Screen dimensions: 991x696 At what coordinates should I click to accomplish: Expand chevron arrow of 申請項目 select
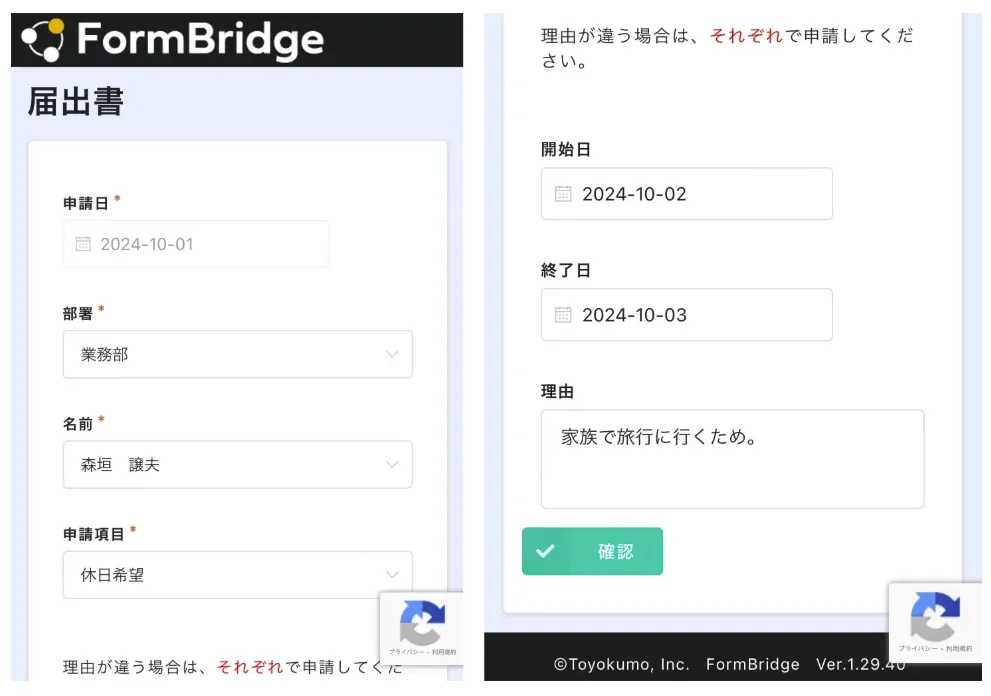[x=392, y=575]
